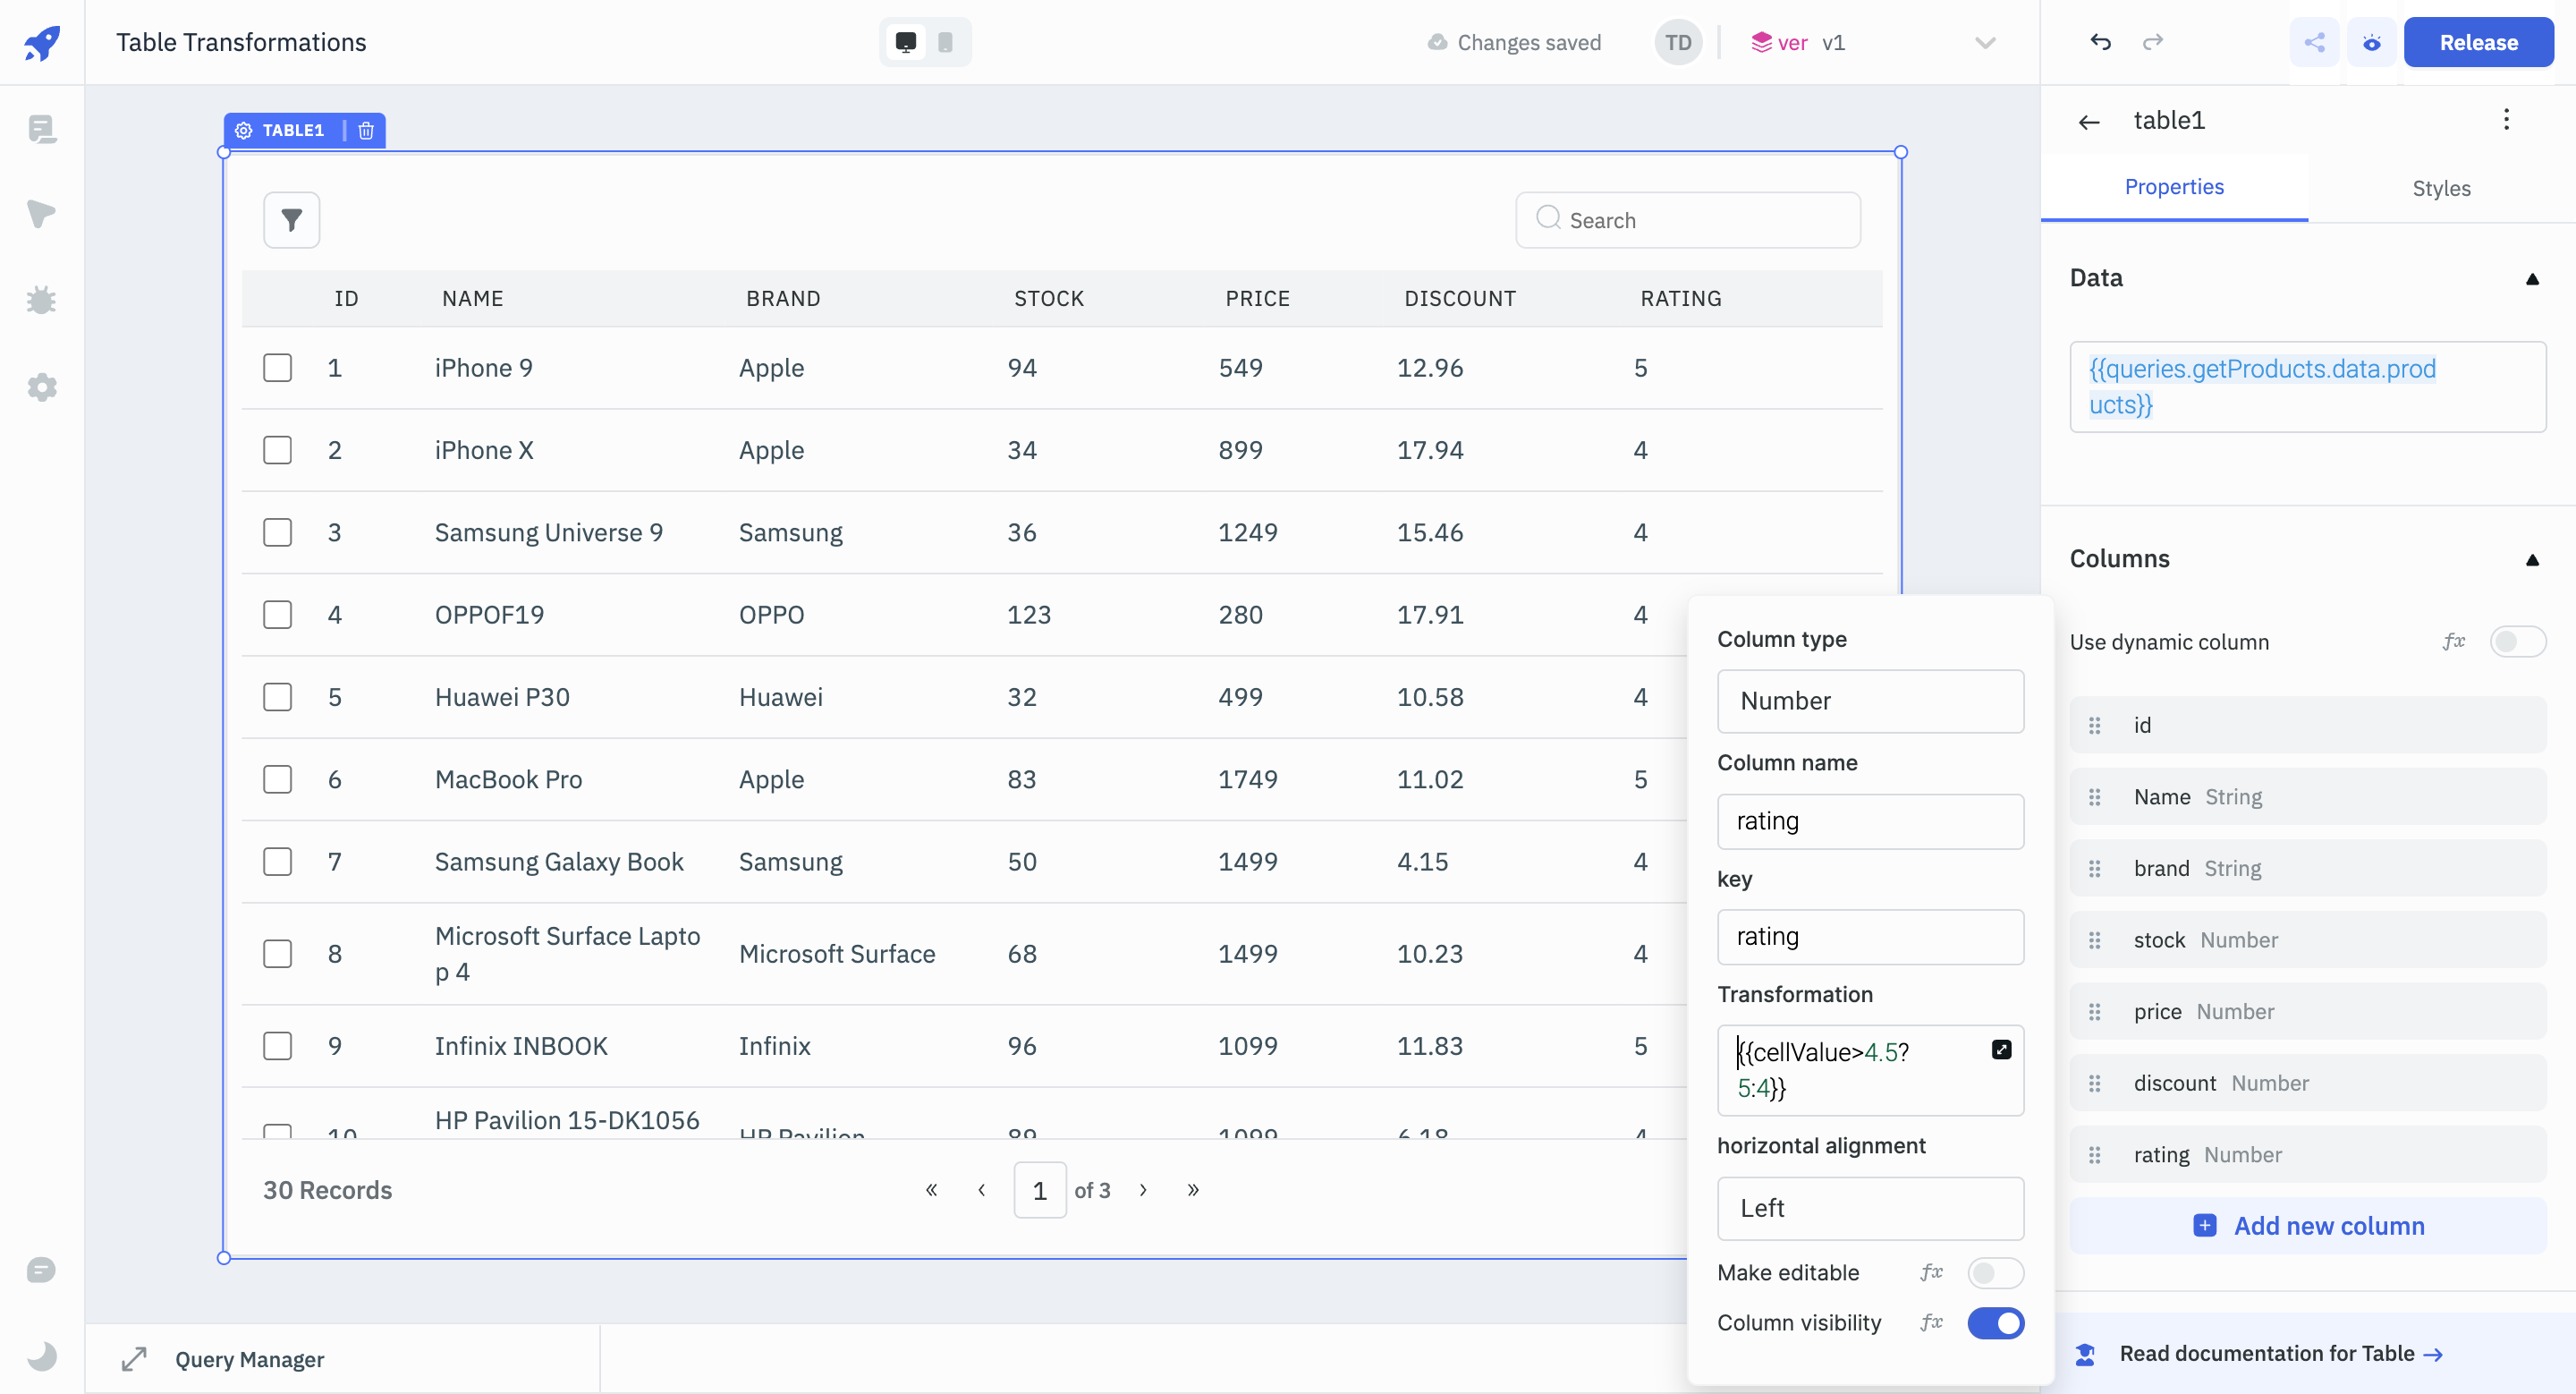Image resolution: width=2576 pixels, height=1394 pixels.
Task: Click the table filter funnel icon
Action: coord(291,220)
